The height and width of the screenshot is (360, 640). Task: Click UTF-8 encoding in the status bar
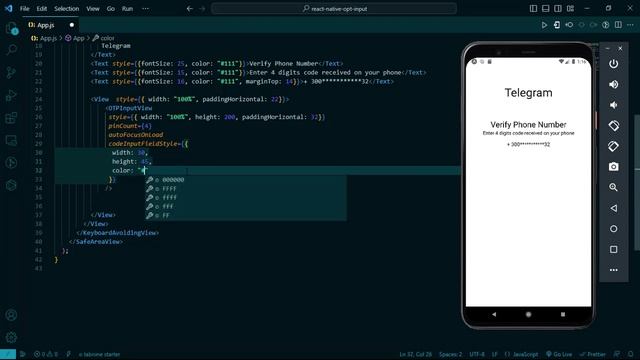(x=477, y=354)
